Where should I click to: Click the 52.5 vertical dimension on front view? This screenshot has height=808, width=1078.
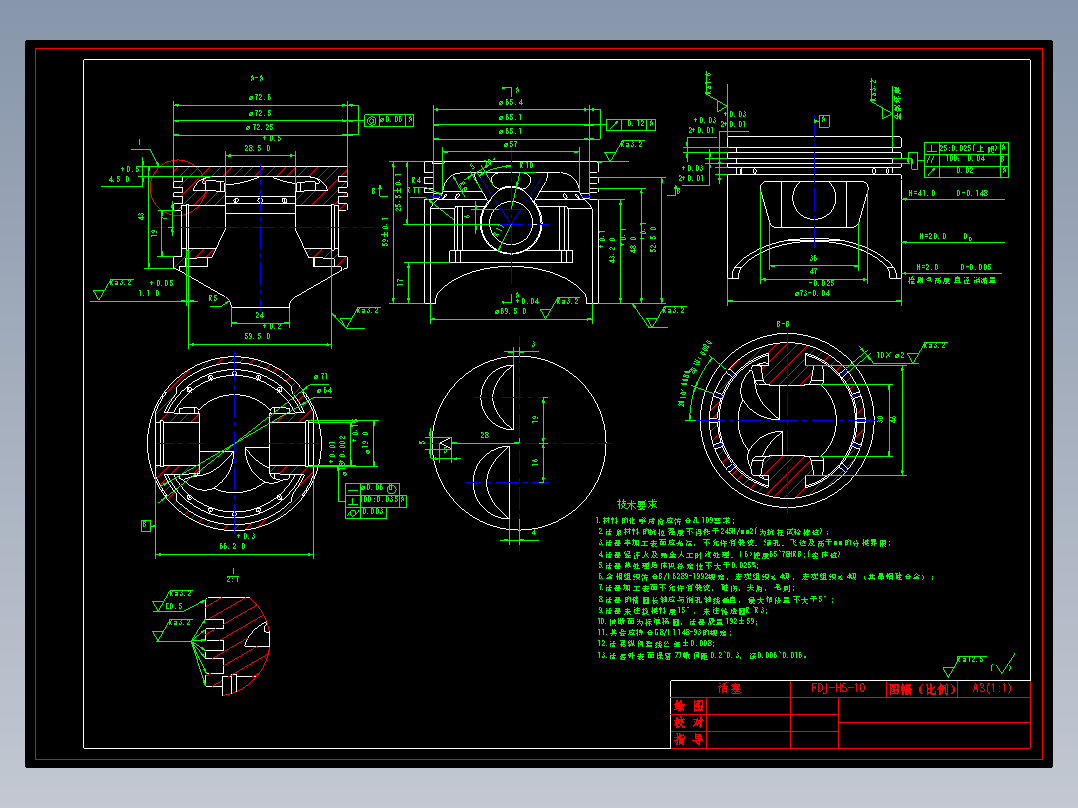pos(653,239)
